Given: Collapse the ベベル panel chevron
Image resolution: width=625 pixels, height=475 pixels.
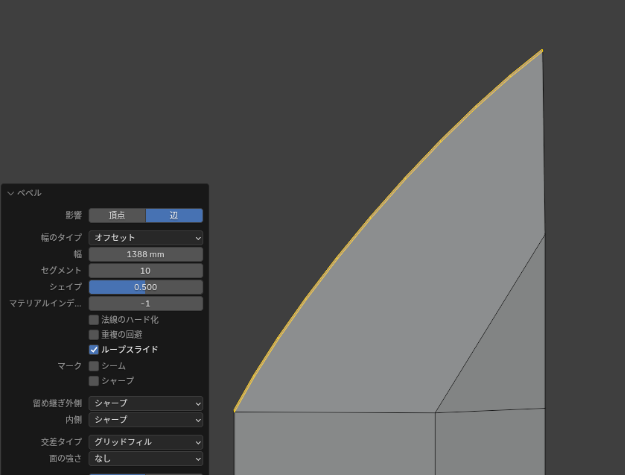Looking at the screenshot, I should (x=11, y=193).
